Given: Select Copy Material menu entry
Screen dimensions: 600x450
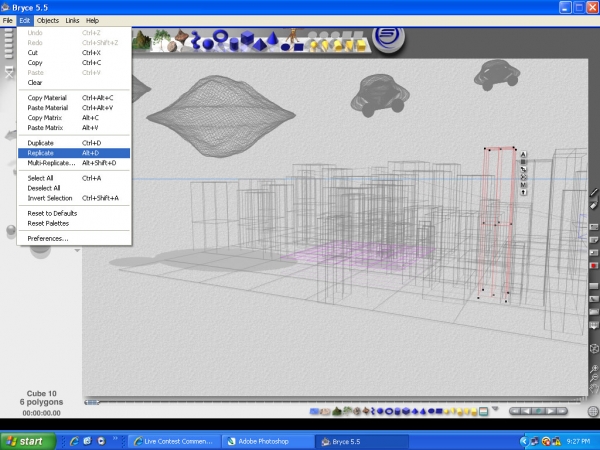Looking at the screenshot, I should tap(74, 98).
